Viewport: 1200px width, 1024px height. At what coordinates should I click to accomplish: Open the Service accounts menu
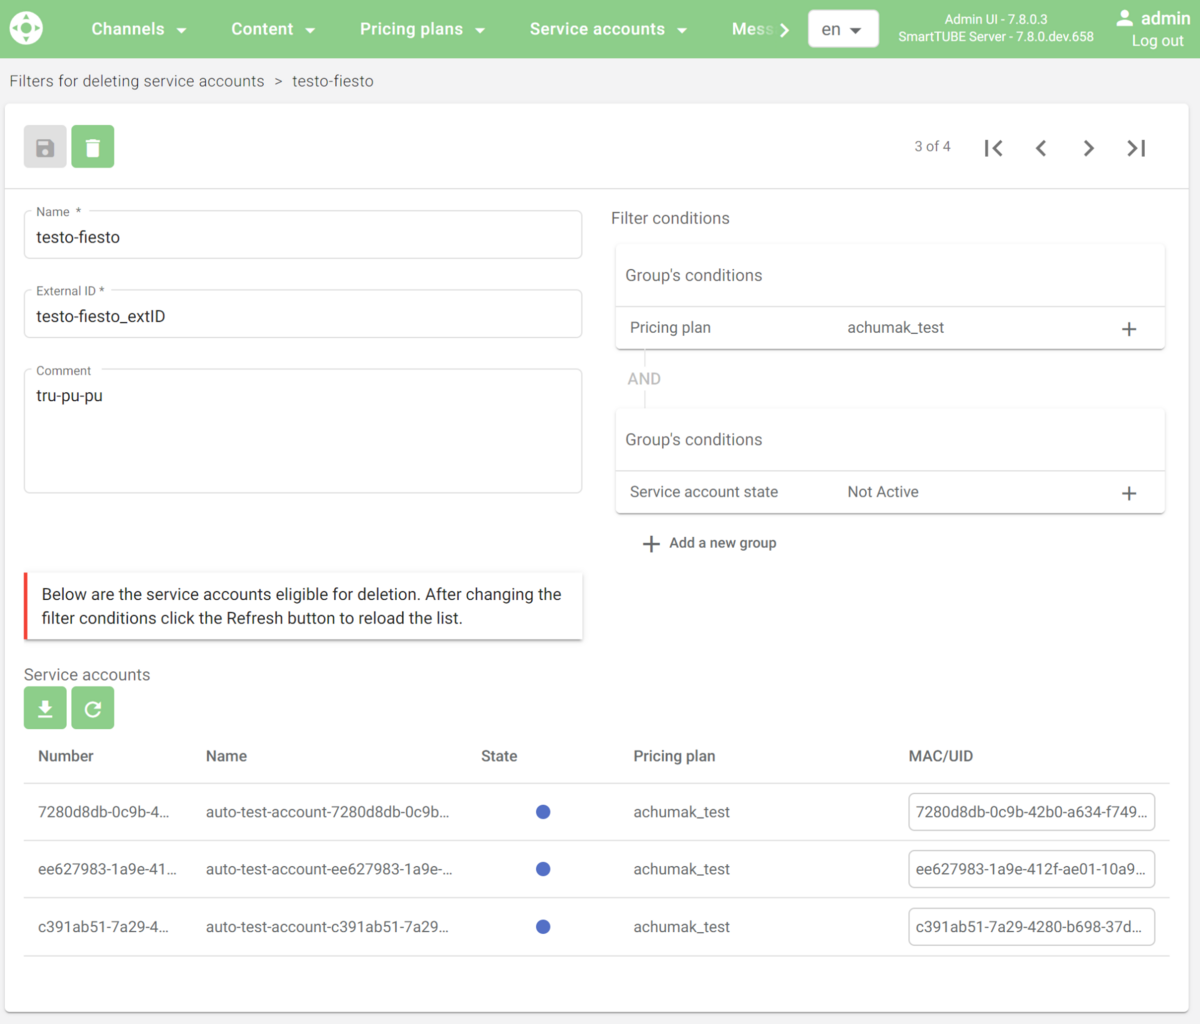click(x=608, y=29)
